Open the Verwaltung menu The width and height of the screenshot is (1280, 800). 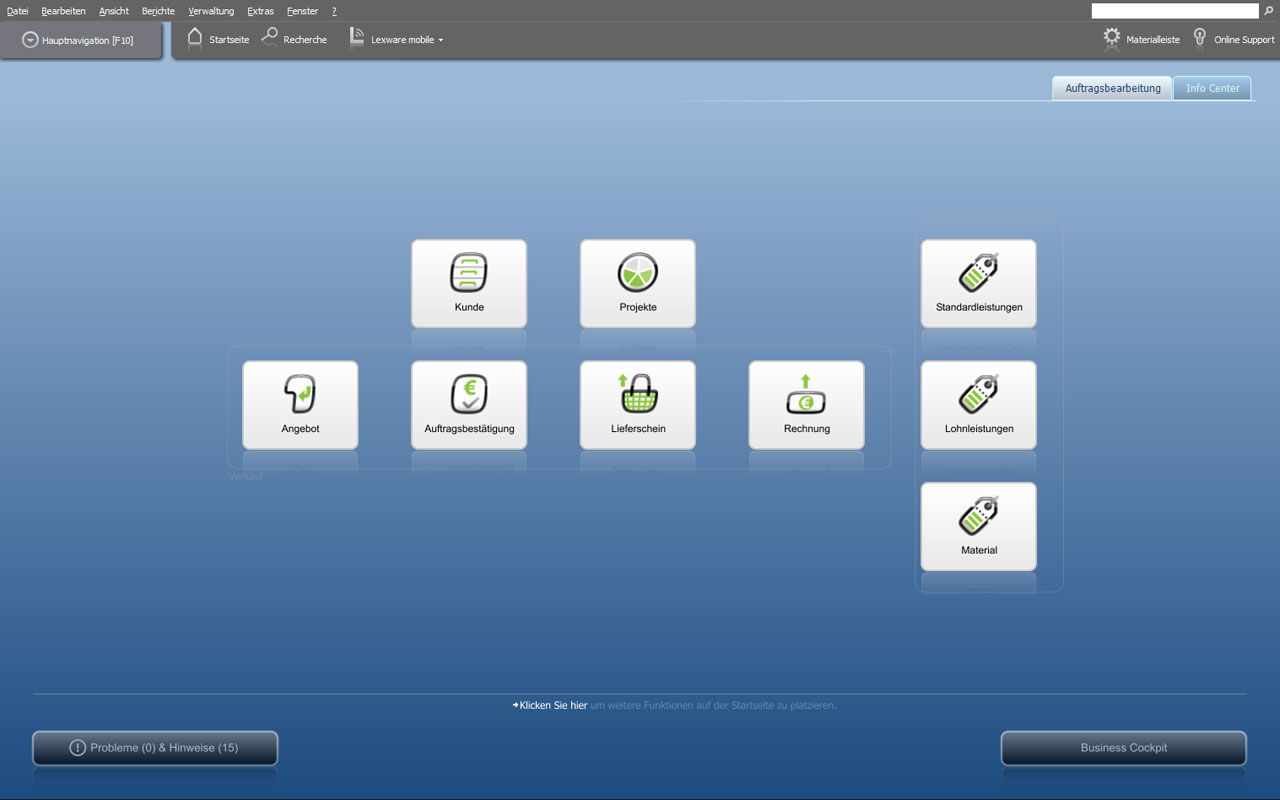(211, 11)
